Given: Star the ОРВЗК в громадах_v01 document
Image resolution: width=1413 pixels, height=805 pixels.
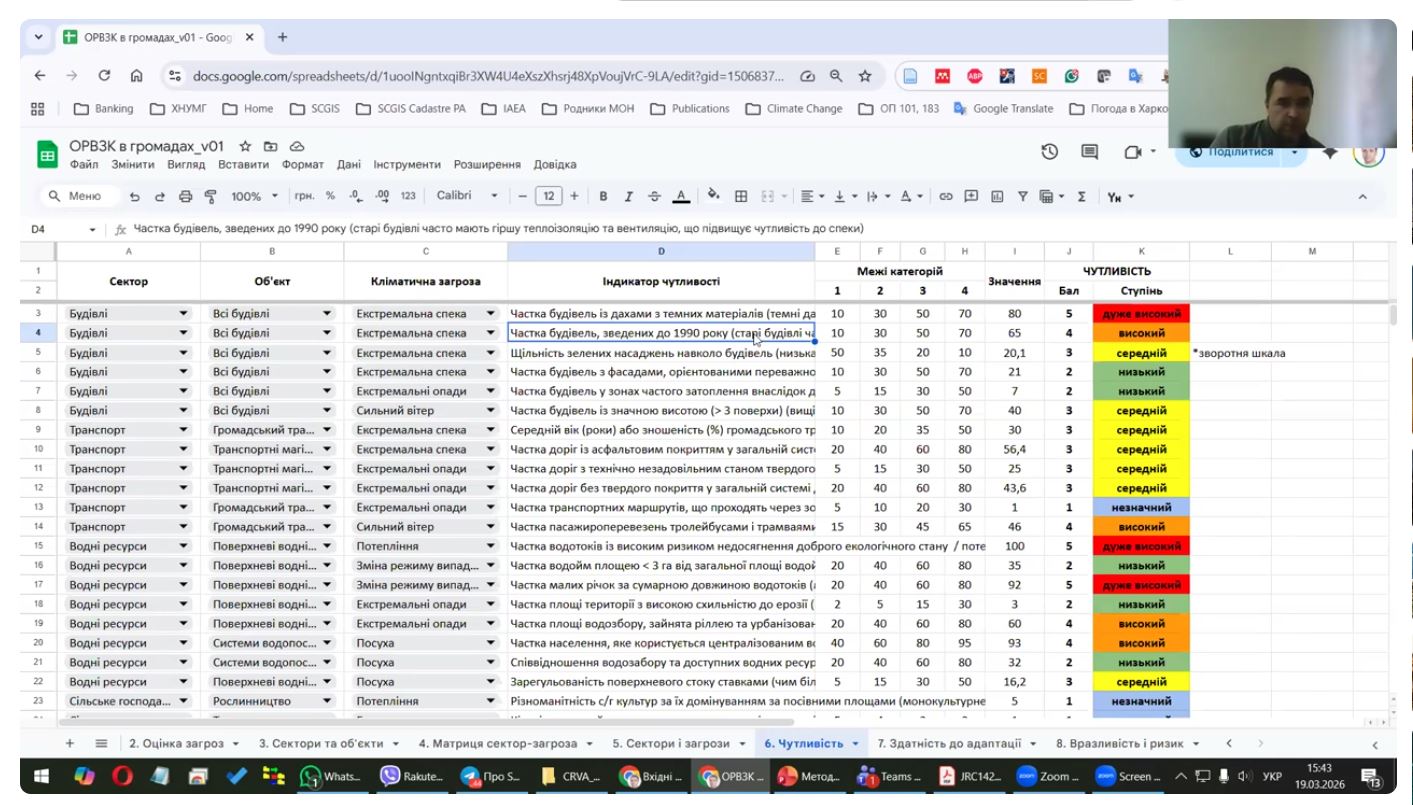Looking at the screenshot, I should [x=245, y=146].
